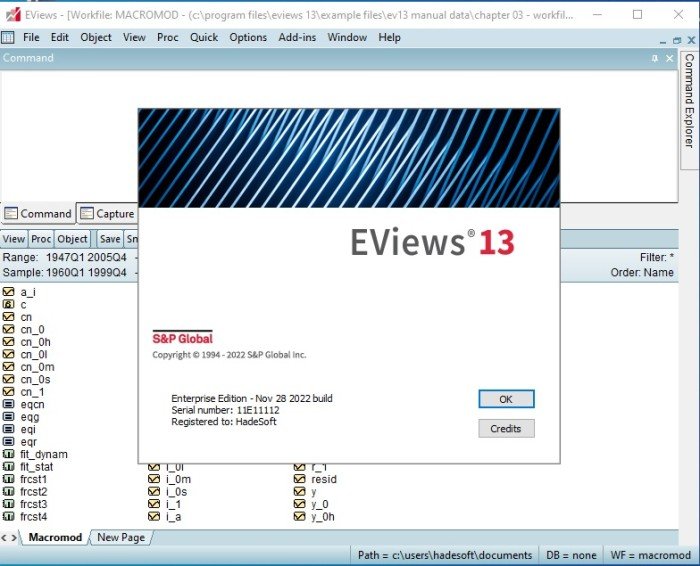Select series icon for i_a

(x=154, y=517)
